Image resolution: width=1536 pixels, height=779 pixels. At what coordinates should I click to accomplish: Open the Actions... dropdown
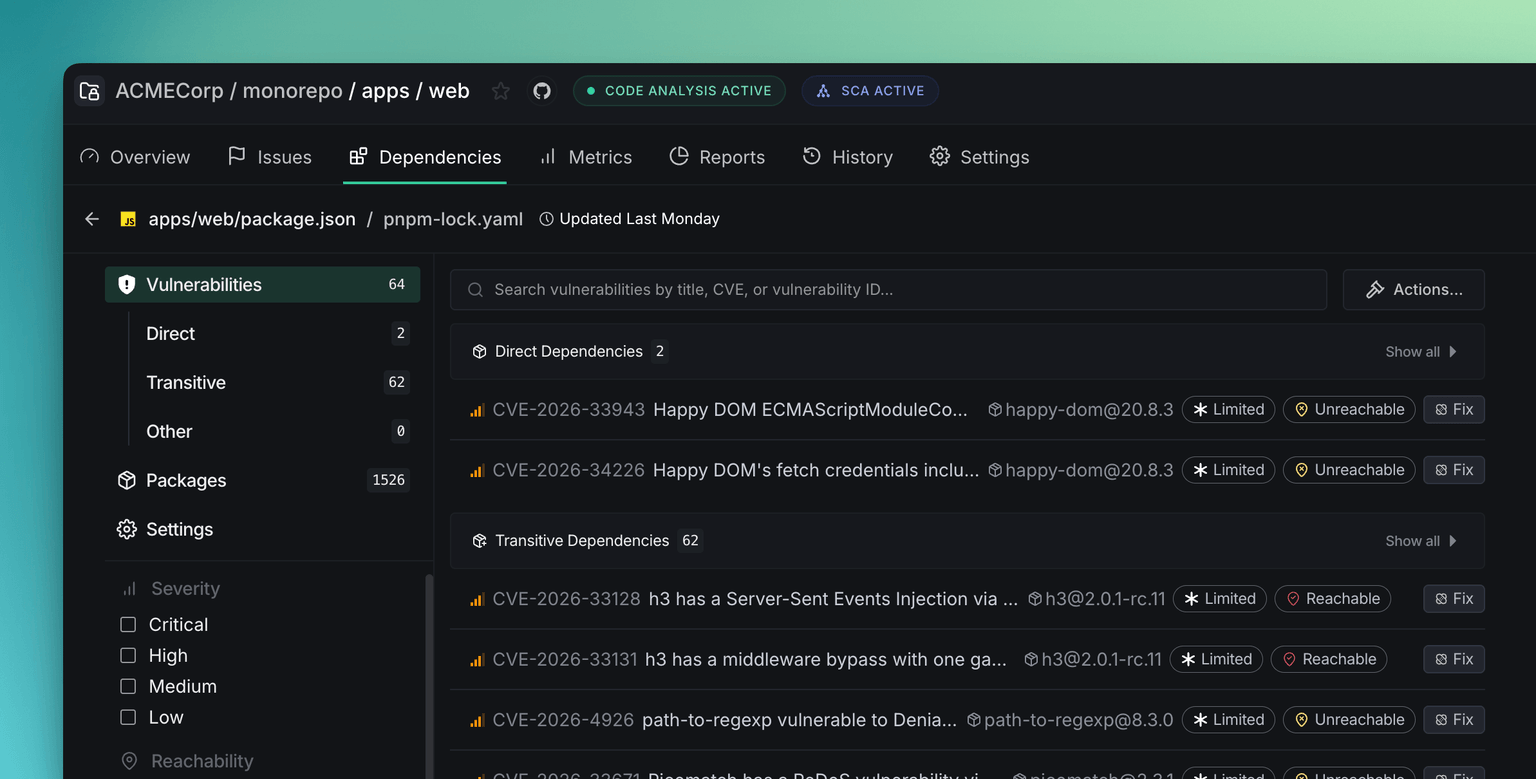coord(1414,290)
